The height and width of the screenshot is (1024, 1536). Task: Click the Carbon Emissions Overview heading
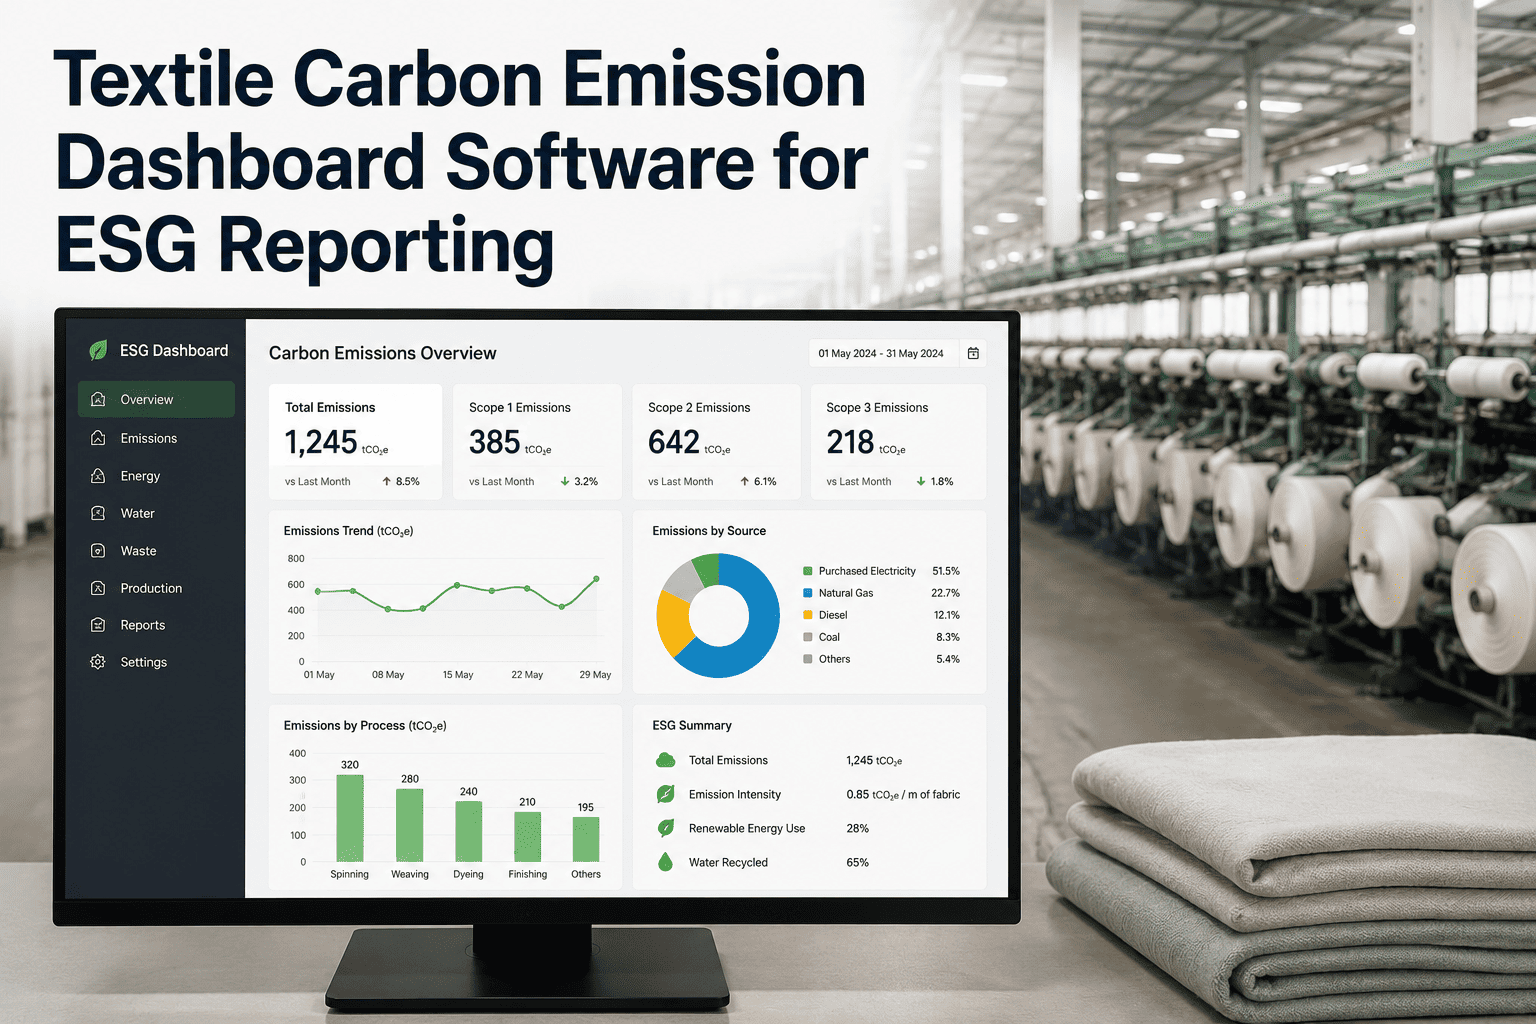pyautogui.click(x=383, y=353)
